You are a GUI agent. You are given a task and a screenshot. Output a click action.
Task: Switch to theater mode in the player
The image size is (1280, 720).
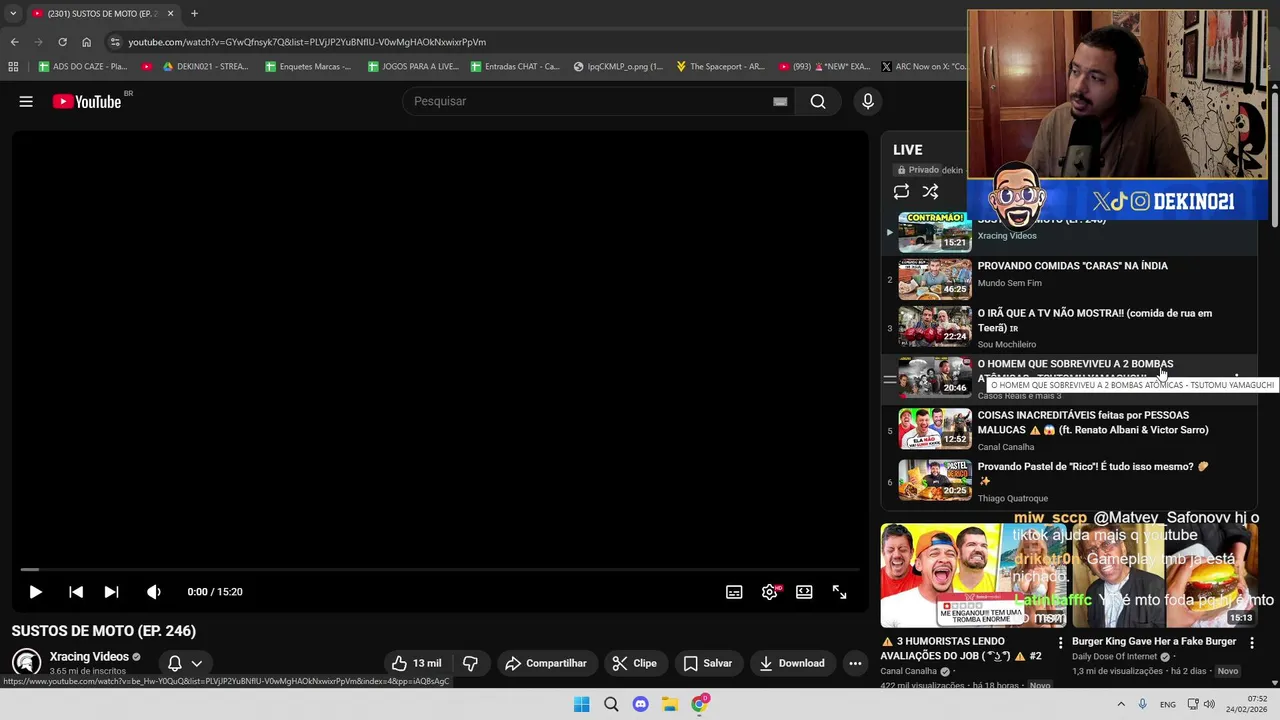pyautogui.click(x=804, y=592)
